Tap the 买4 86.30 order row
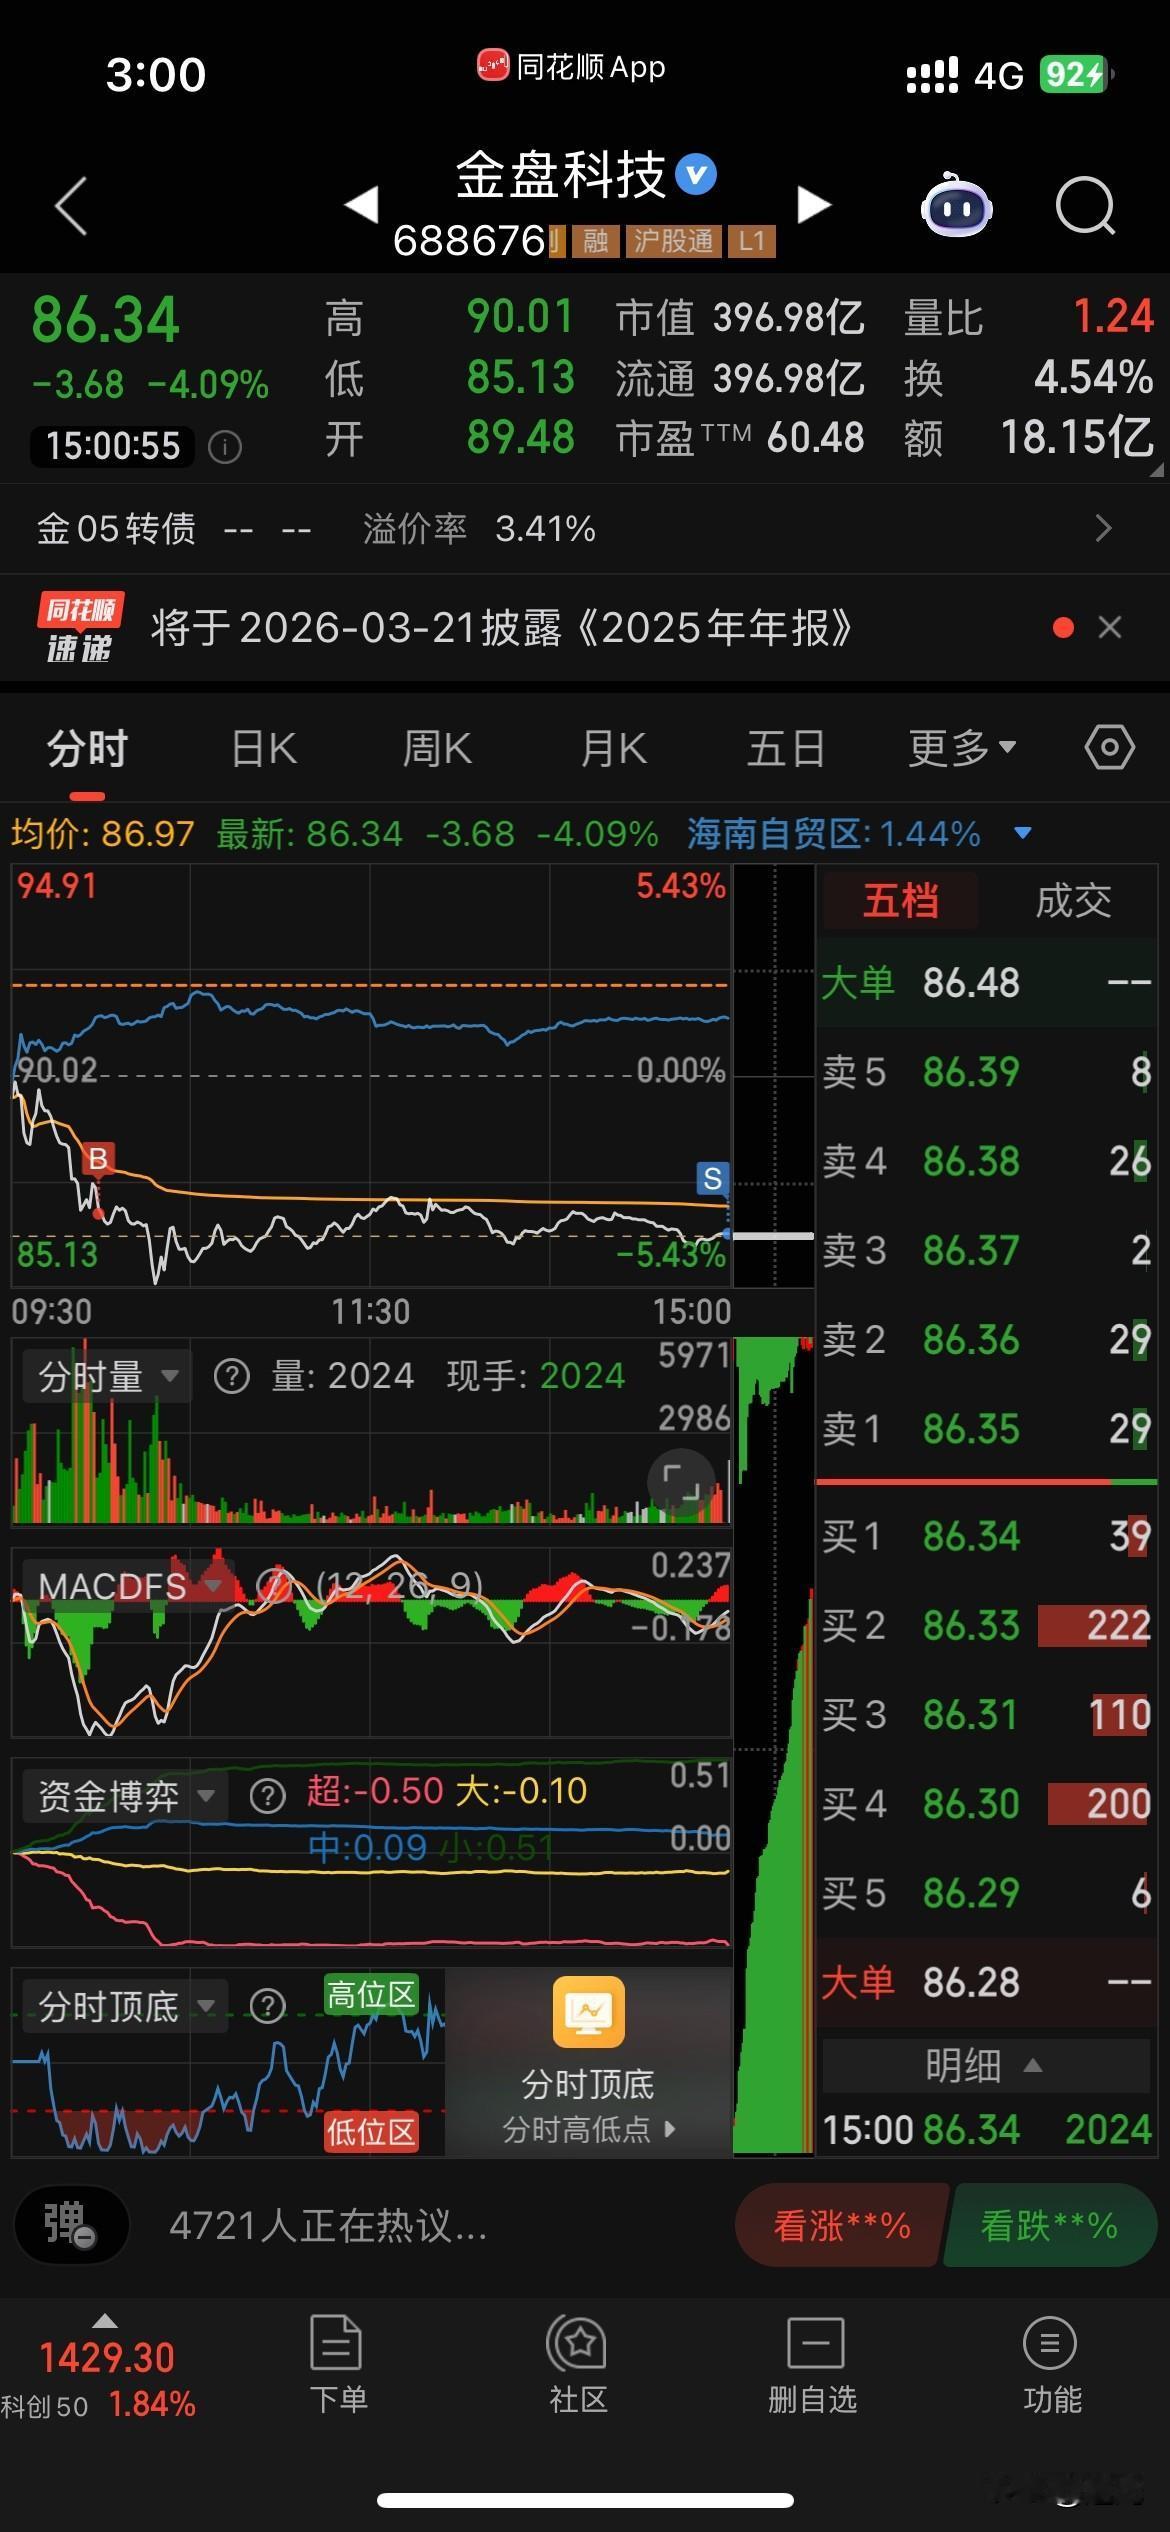The width and height of the screenshot is (1170, 2532). tap(986, 1804)
